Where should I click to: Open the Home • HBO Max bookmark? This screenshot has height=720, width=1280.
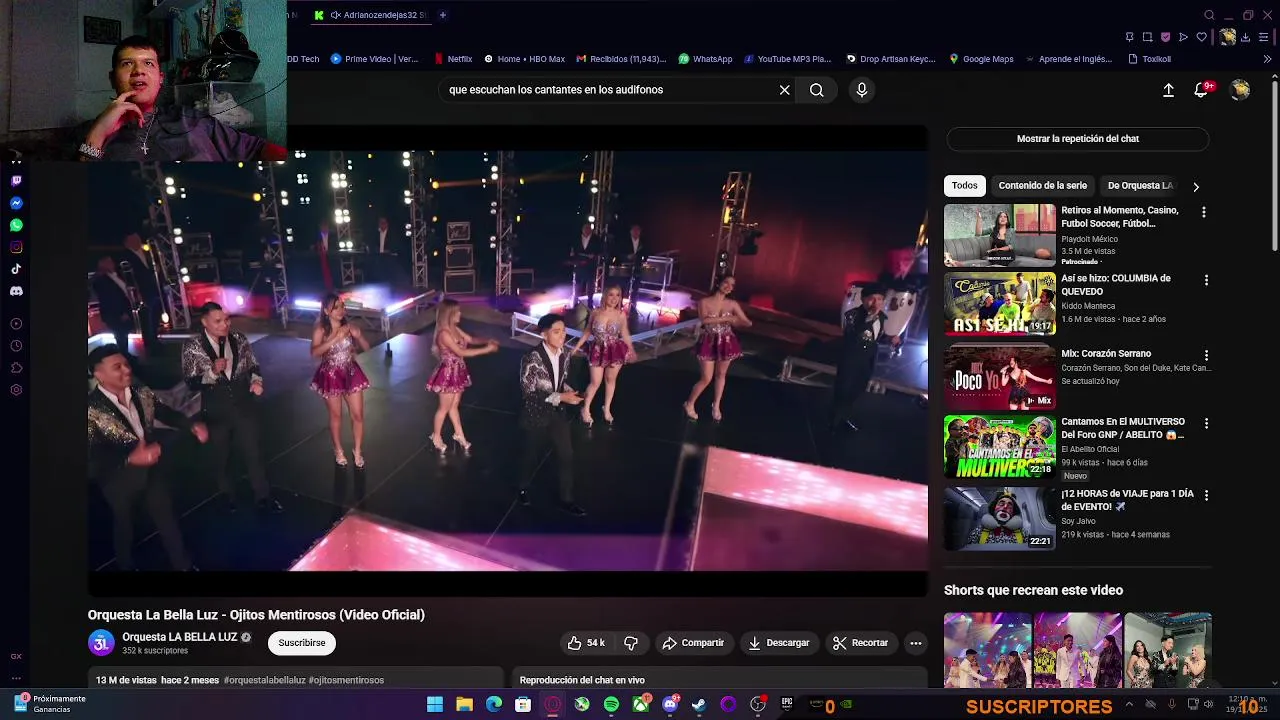pos(524,59)
